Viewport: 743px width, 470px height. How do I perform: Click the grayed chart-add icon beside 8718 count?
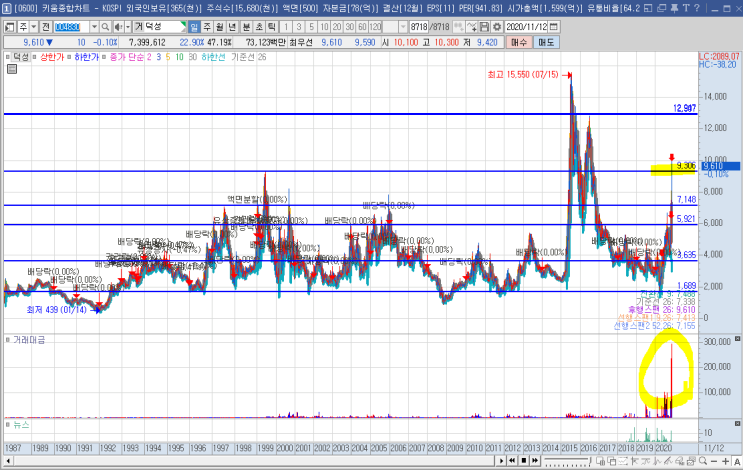pyautogui.click(x=458, y=27)
